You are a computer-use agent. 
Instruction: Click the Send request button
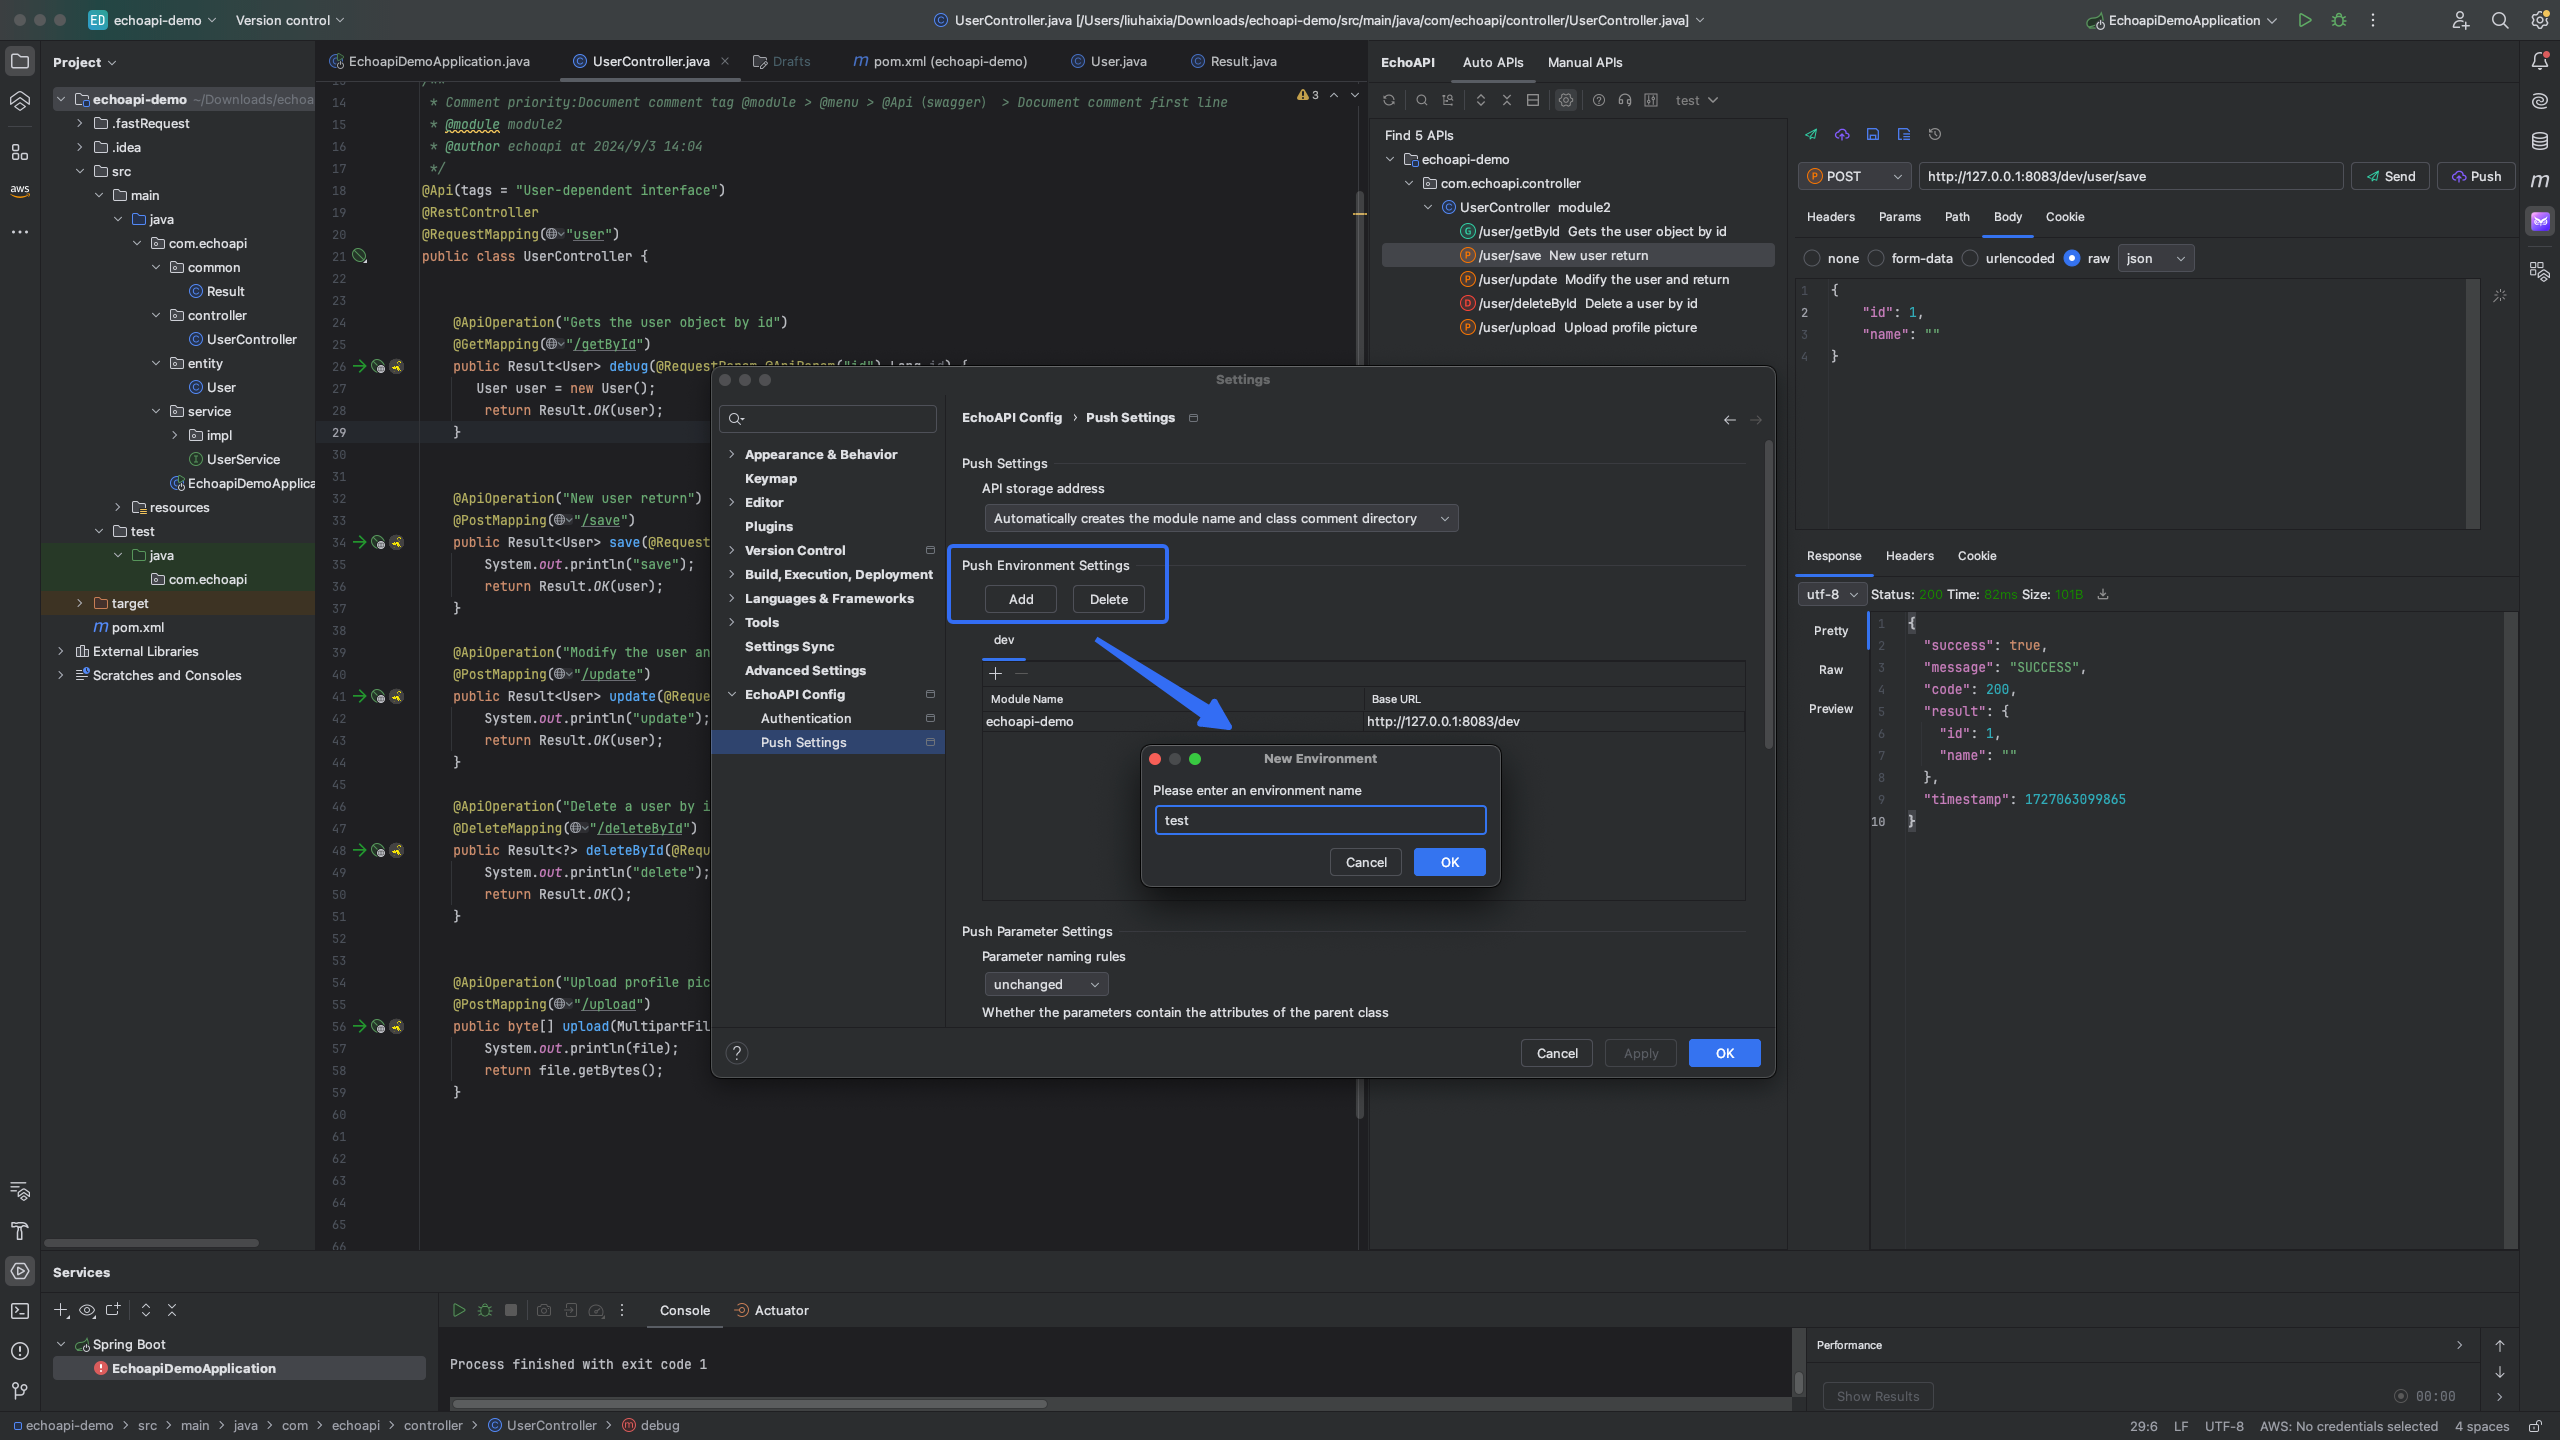coord(2390,176)
